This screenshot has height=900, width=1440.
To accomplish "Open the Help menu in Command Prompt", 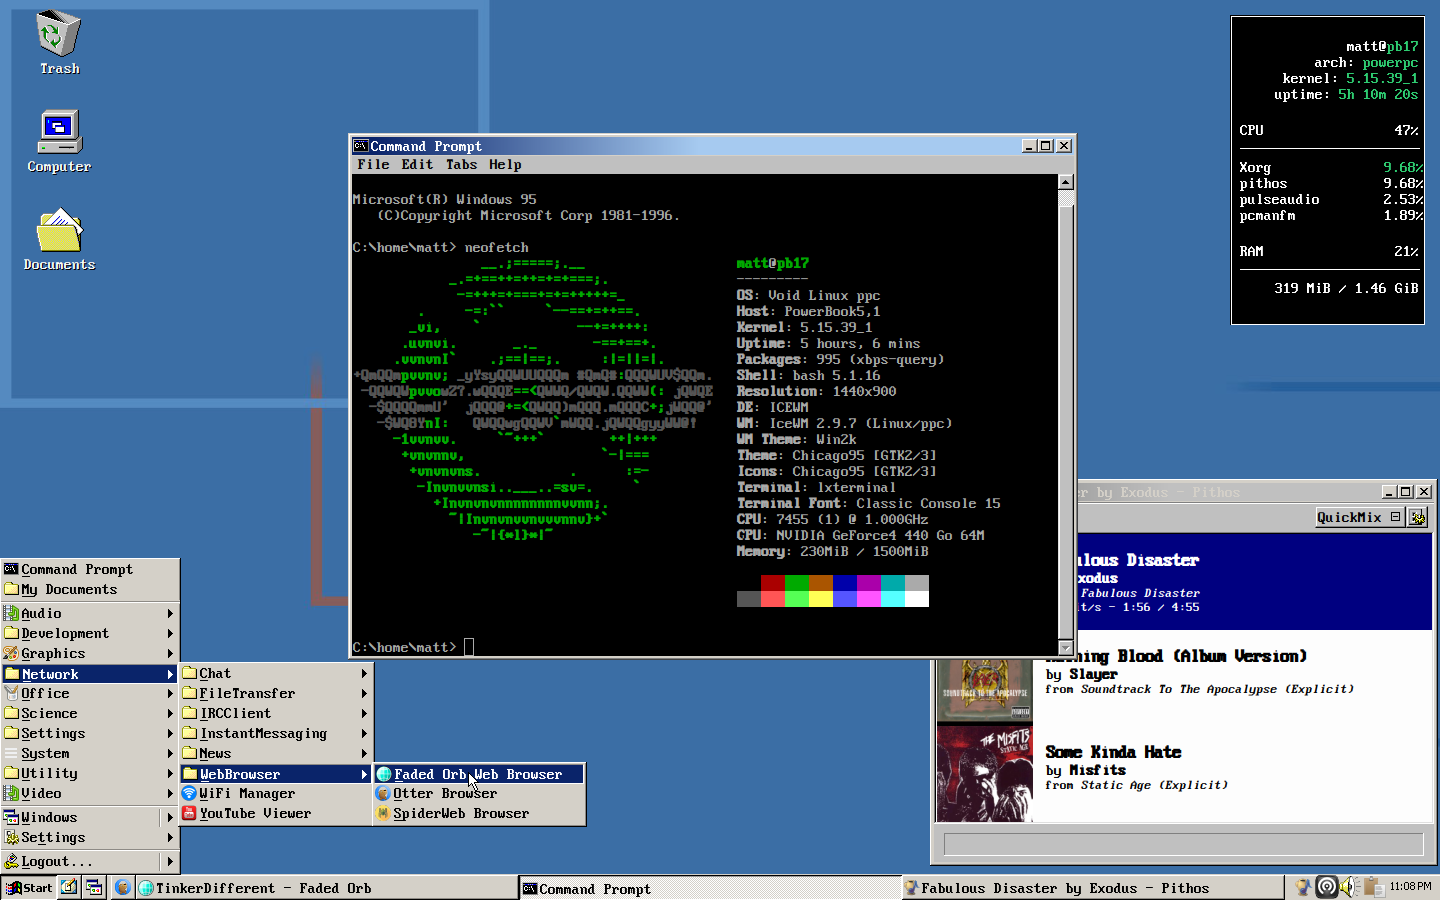I will pos(505,165).
